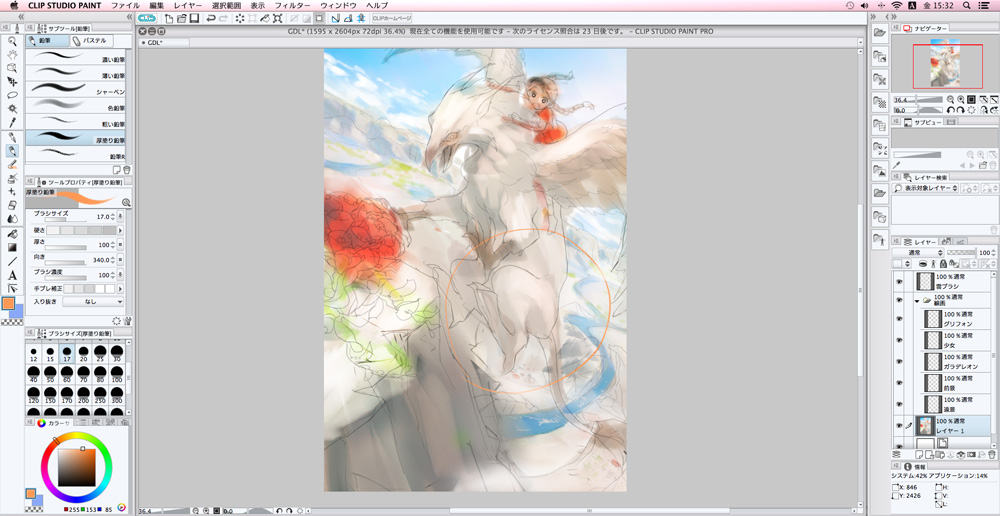The width and height of the screenshot is (1000, 516).
Task: Click 向き angle value stepper
Action: click(x=114, y=260)
